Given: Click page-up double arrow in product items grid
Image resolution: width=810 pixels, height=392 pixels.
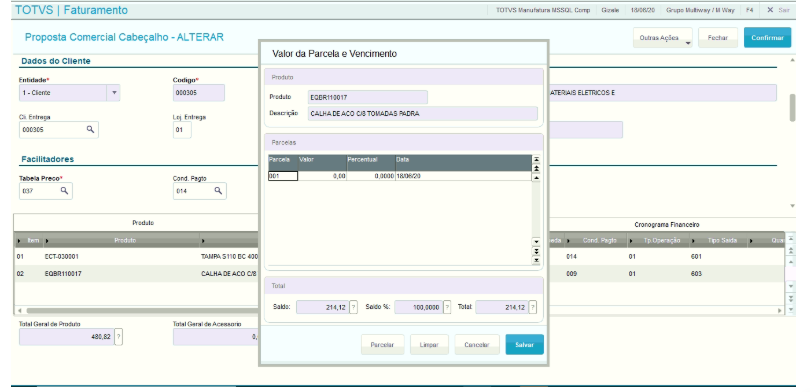Looking at the screenshot, I should click(790, 250).
